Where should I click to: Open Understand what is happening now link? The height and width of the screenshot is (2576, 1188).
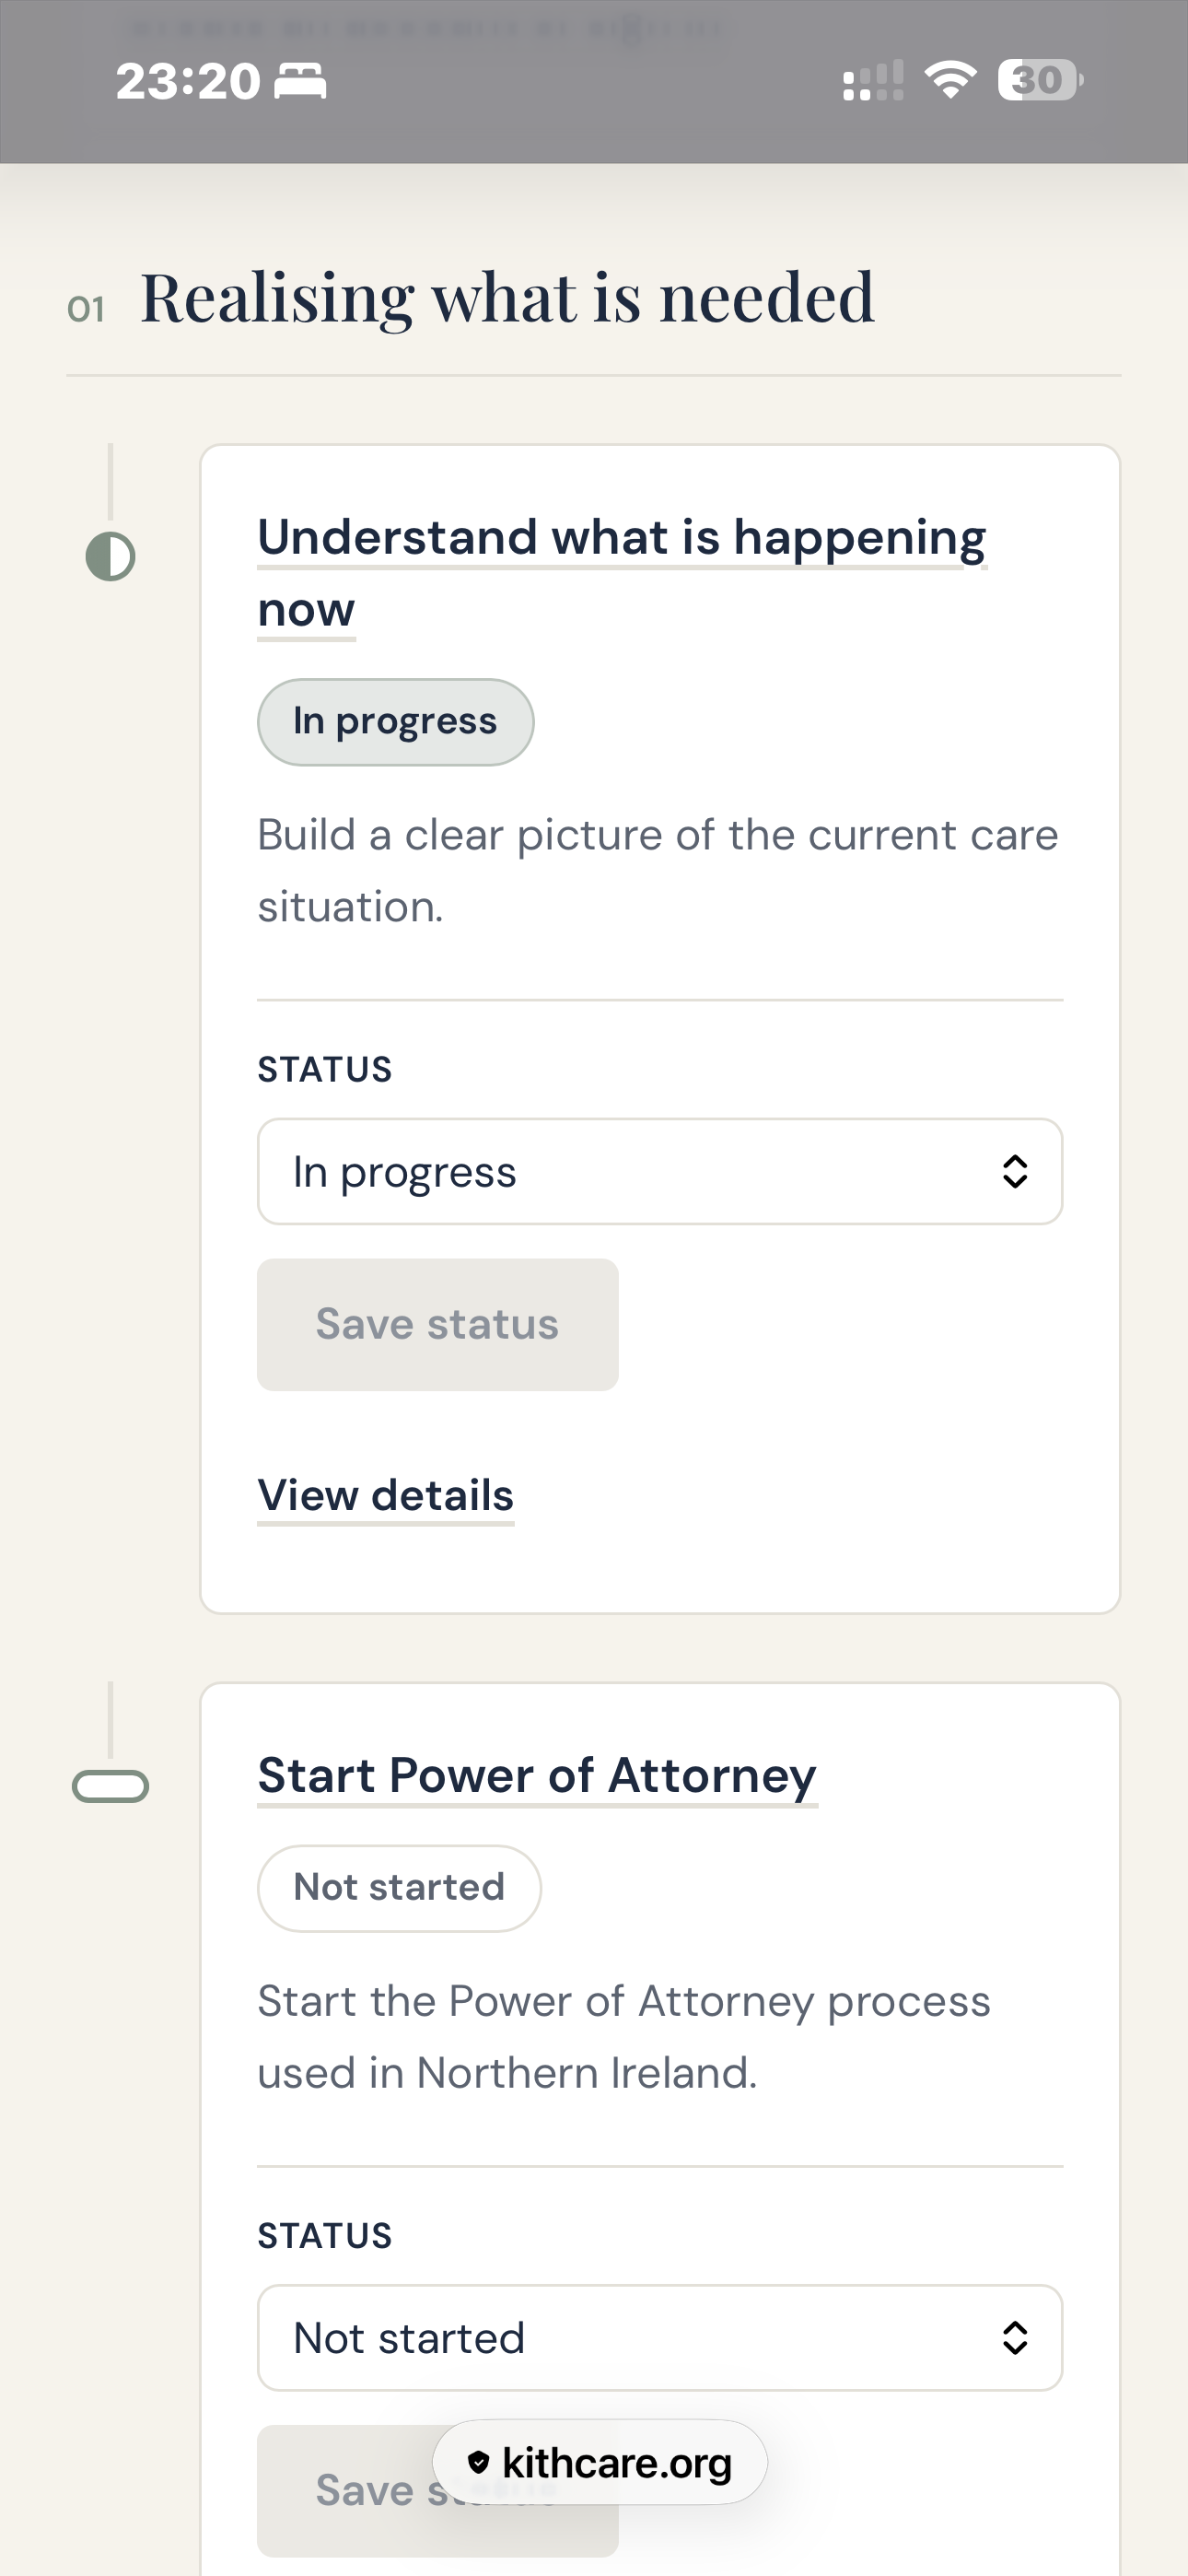[621, 573]
